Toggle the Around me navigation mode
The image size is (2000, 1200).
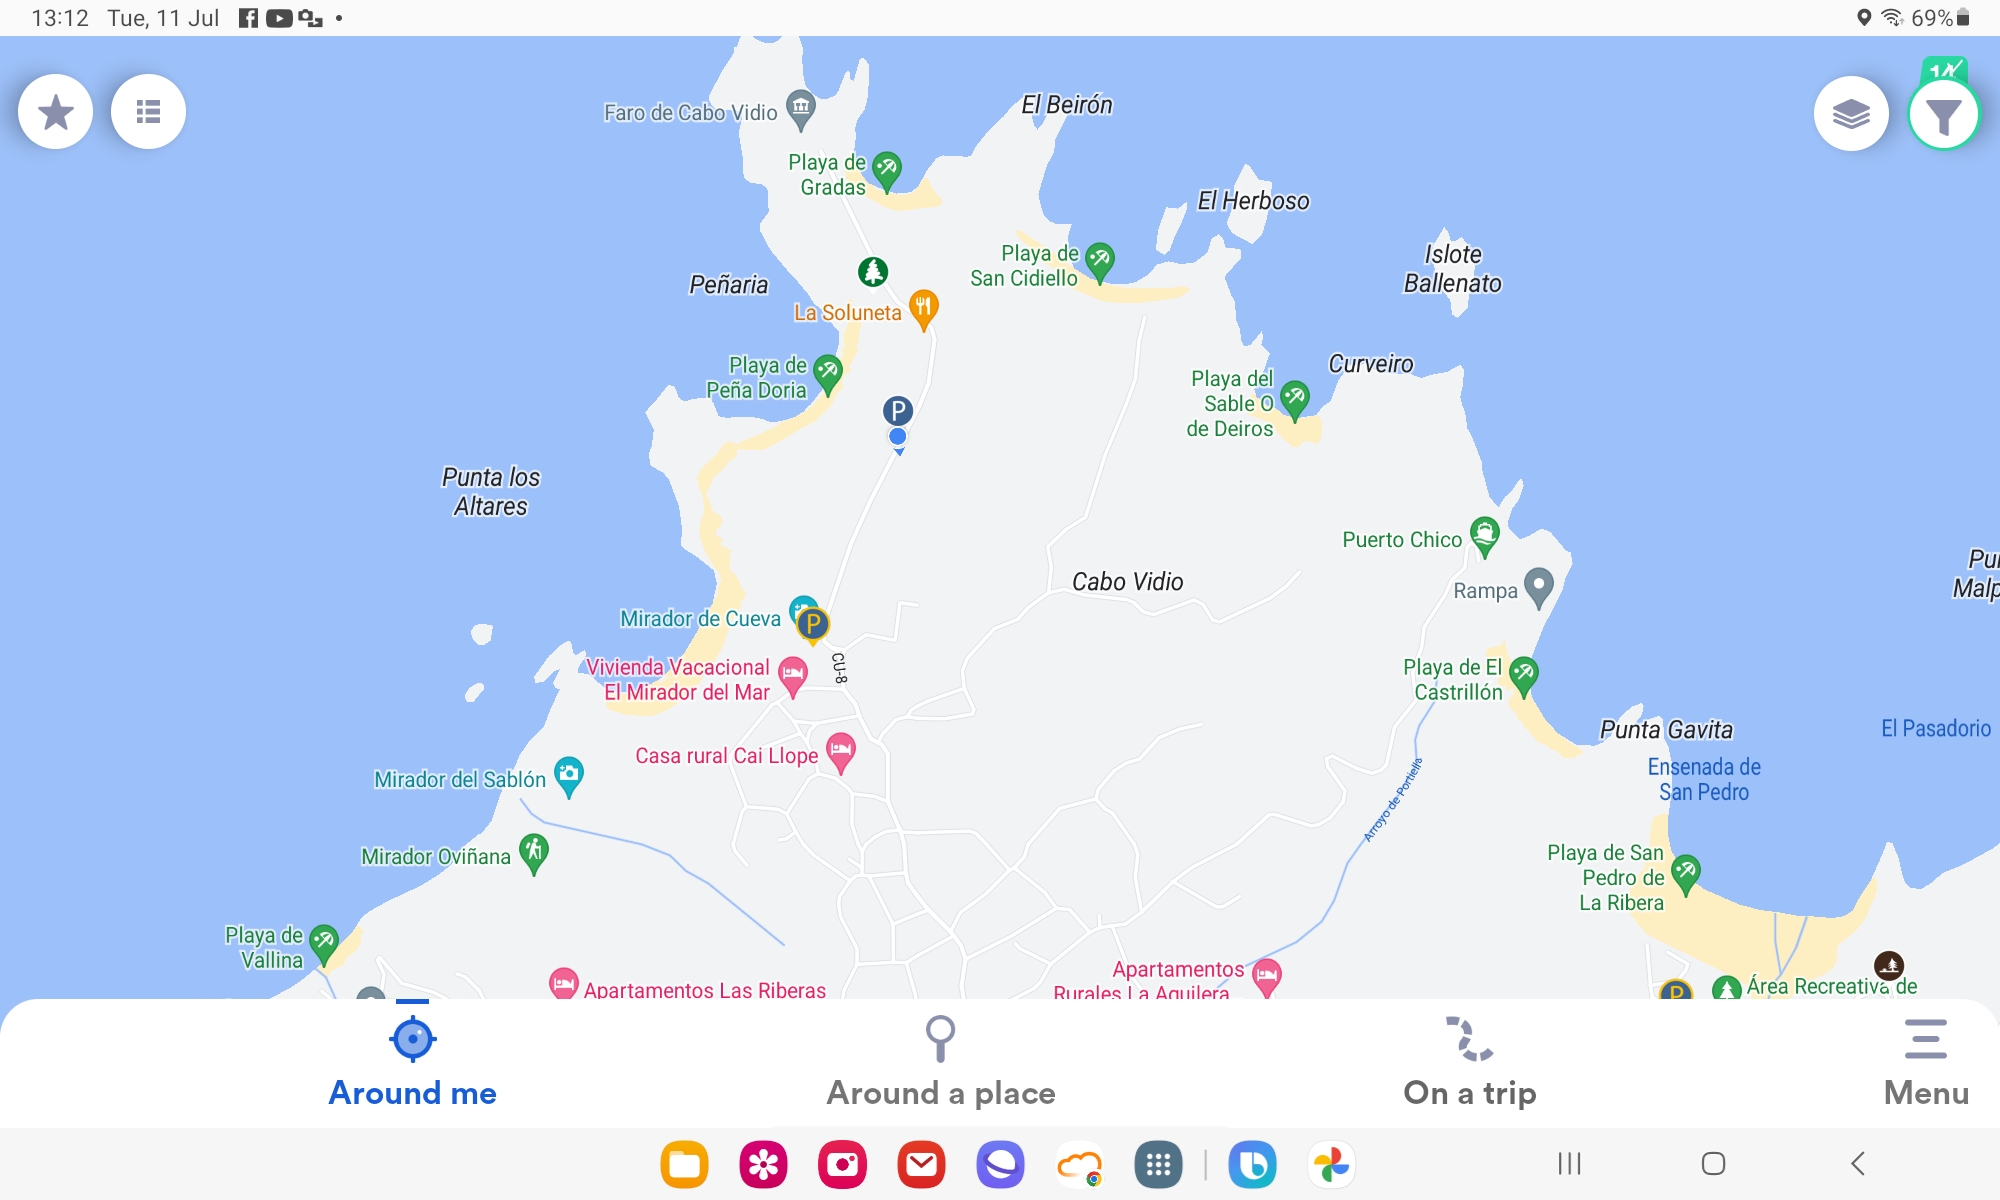413,1059
